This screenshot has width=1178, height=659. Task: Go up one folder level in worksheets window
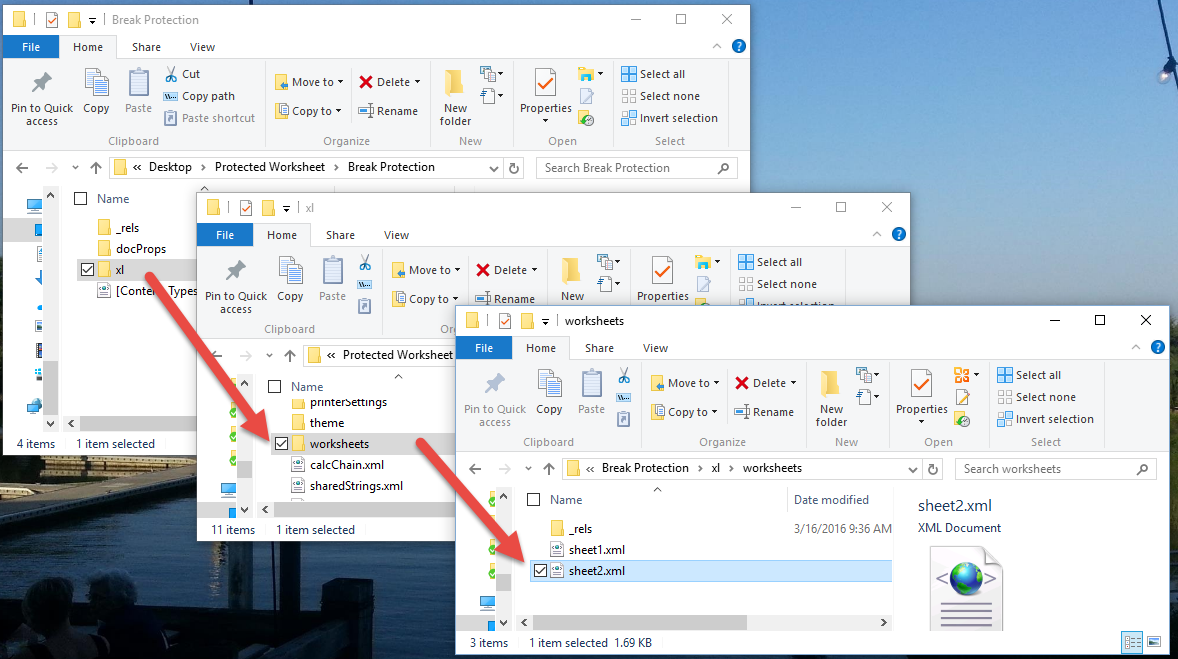[x=549, y=469]
